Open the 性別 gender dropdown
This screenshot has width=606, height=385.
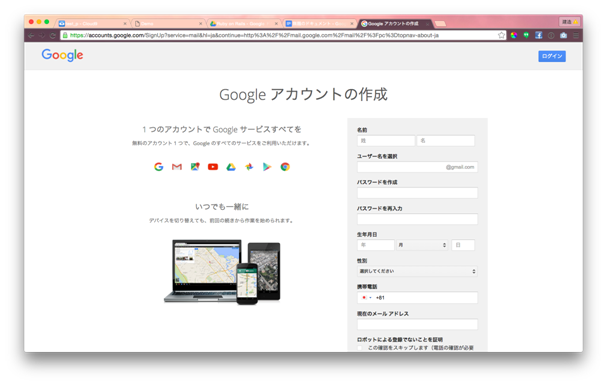click(417, 271)
